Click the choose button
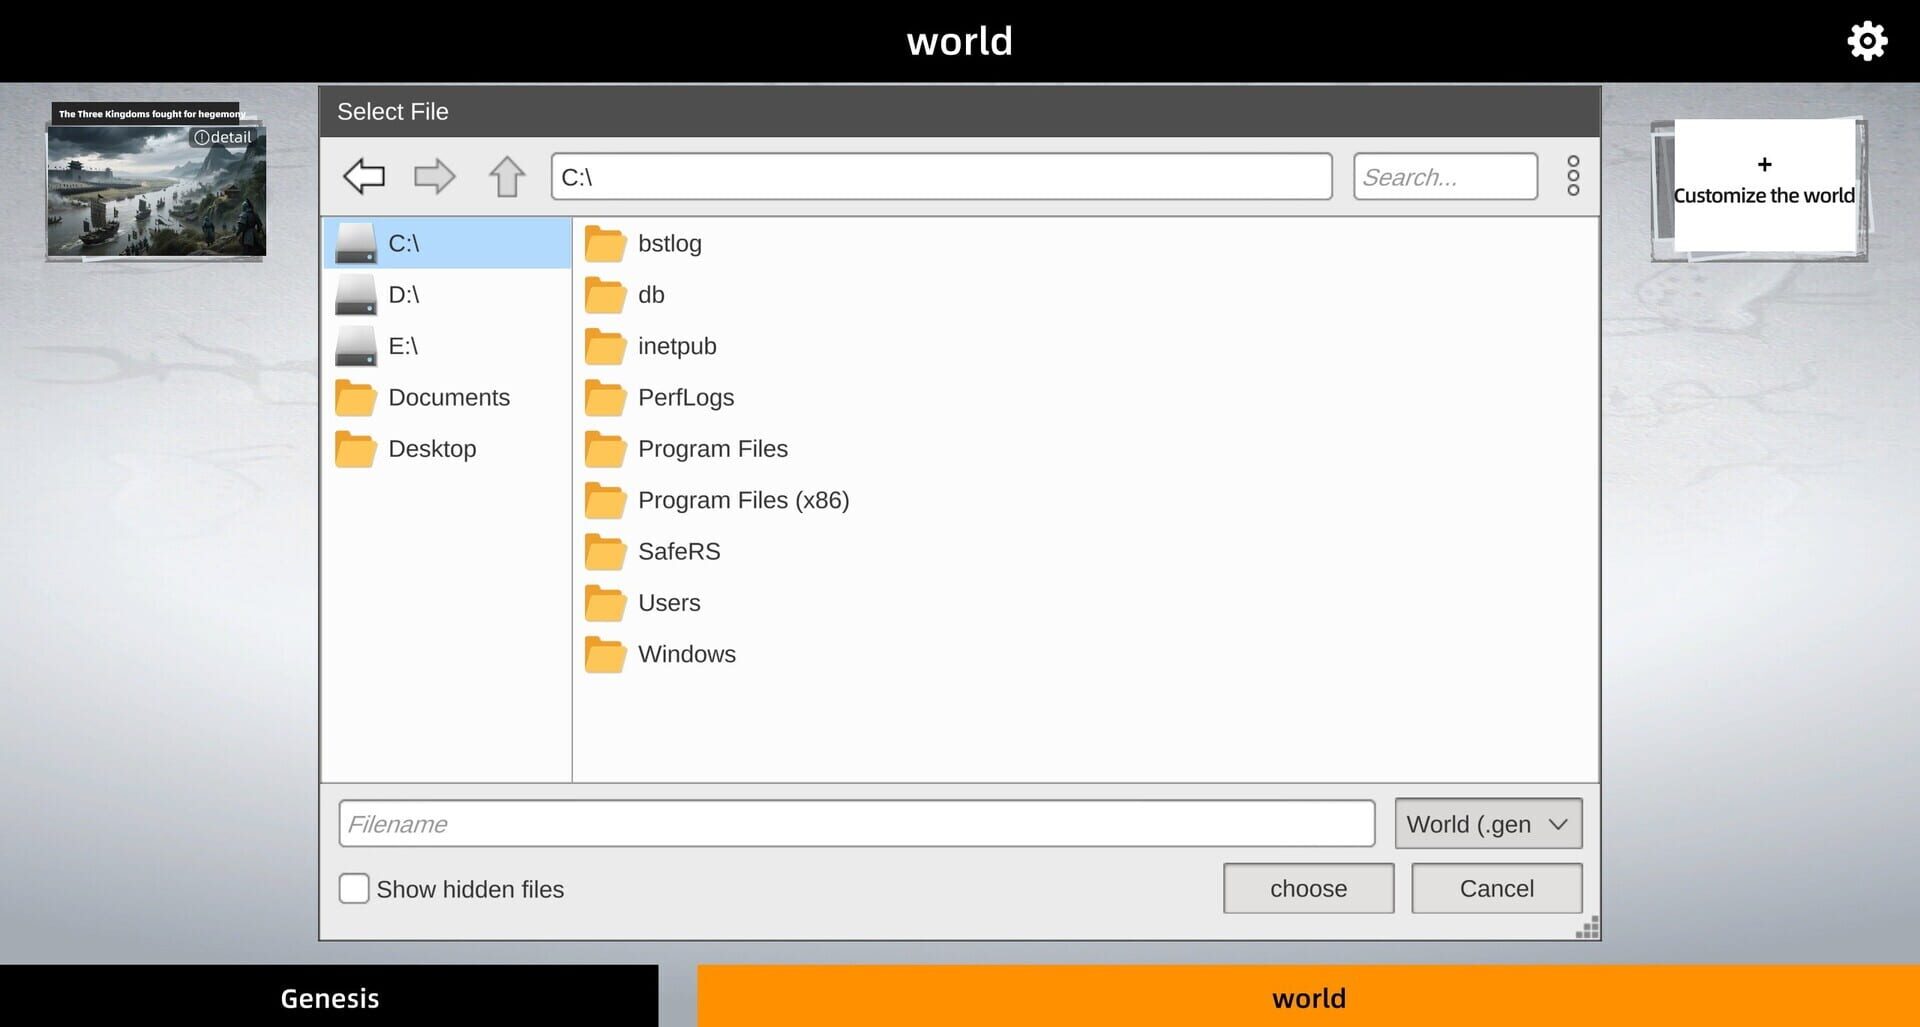Viewport: 1920px width, 1027px height. click(x=1308, y=888)
